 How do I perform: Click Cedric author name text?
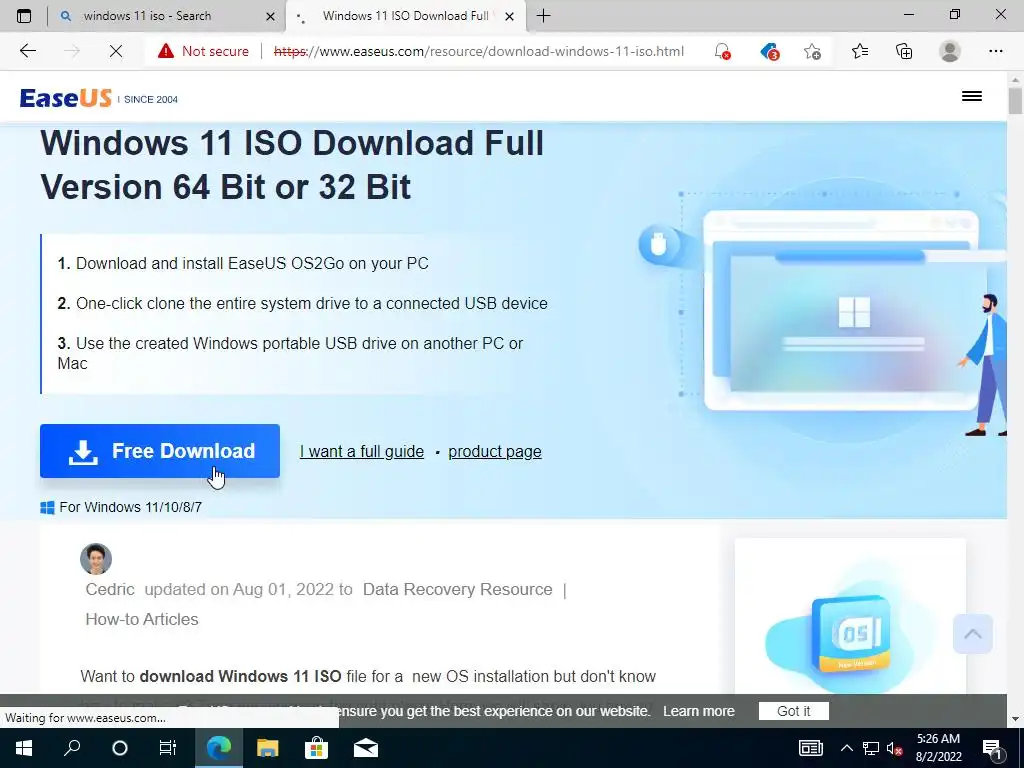pyautogui.click(x=110, y=589)
